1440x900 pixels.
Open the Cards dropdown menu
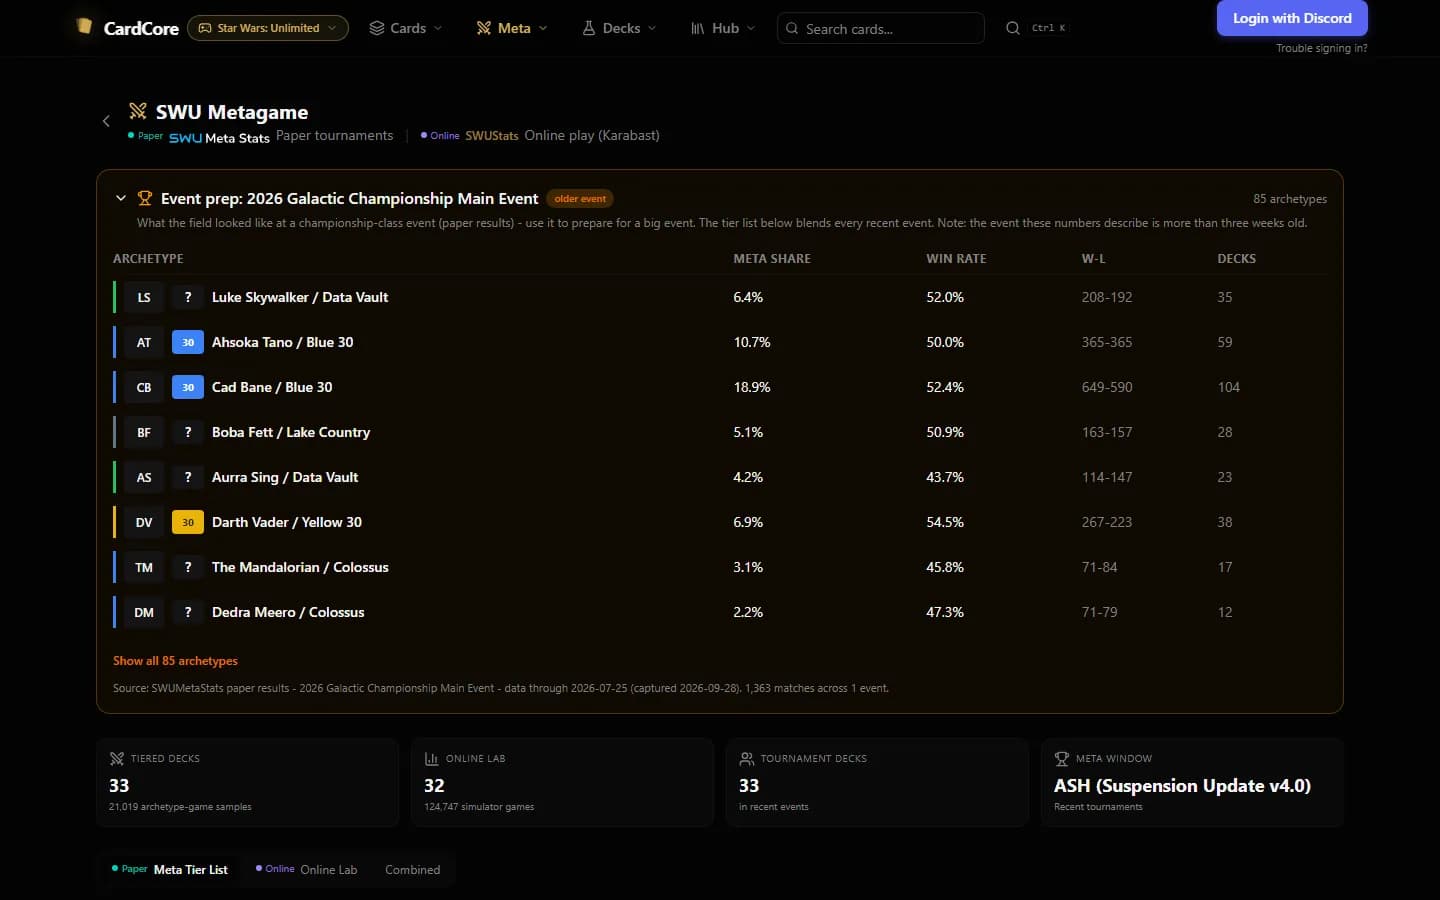(x=406, y=28)
